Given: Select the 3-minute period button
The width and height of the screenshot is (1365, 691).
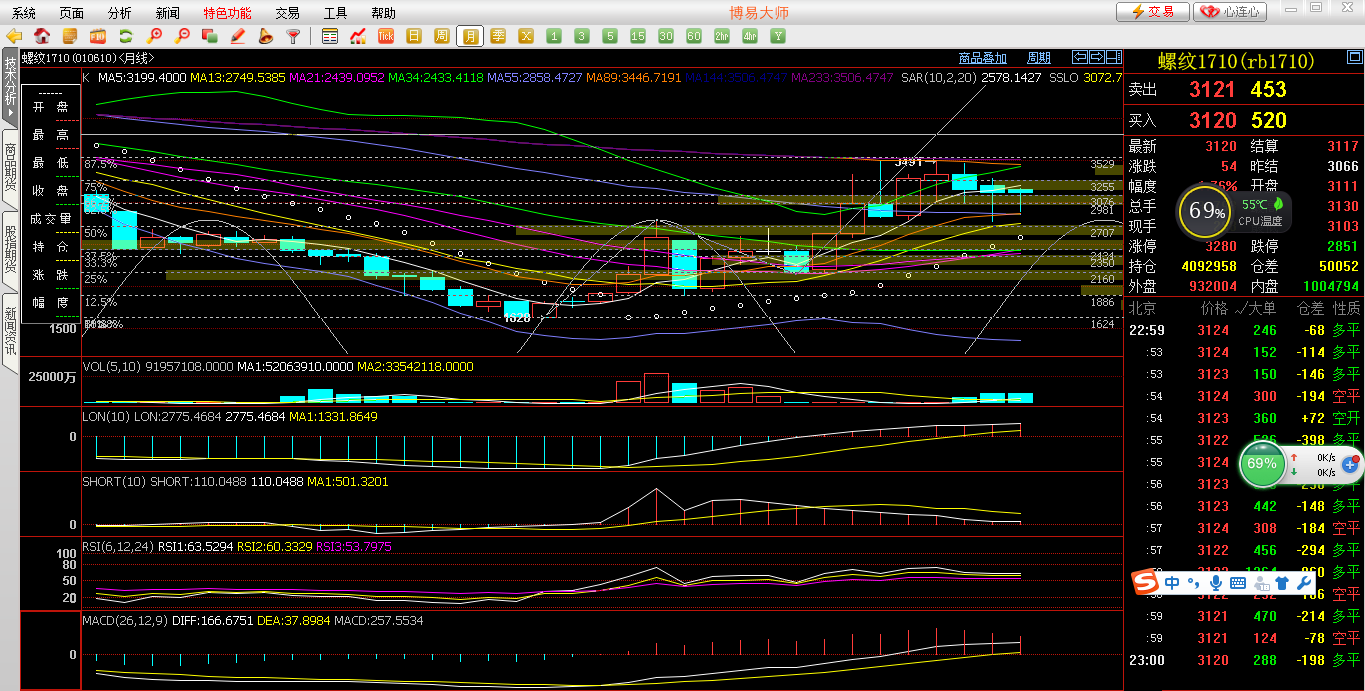Looking at the screenshot, I should click(582, 36).
